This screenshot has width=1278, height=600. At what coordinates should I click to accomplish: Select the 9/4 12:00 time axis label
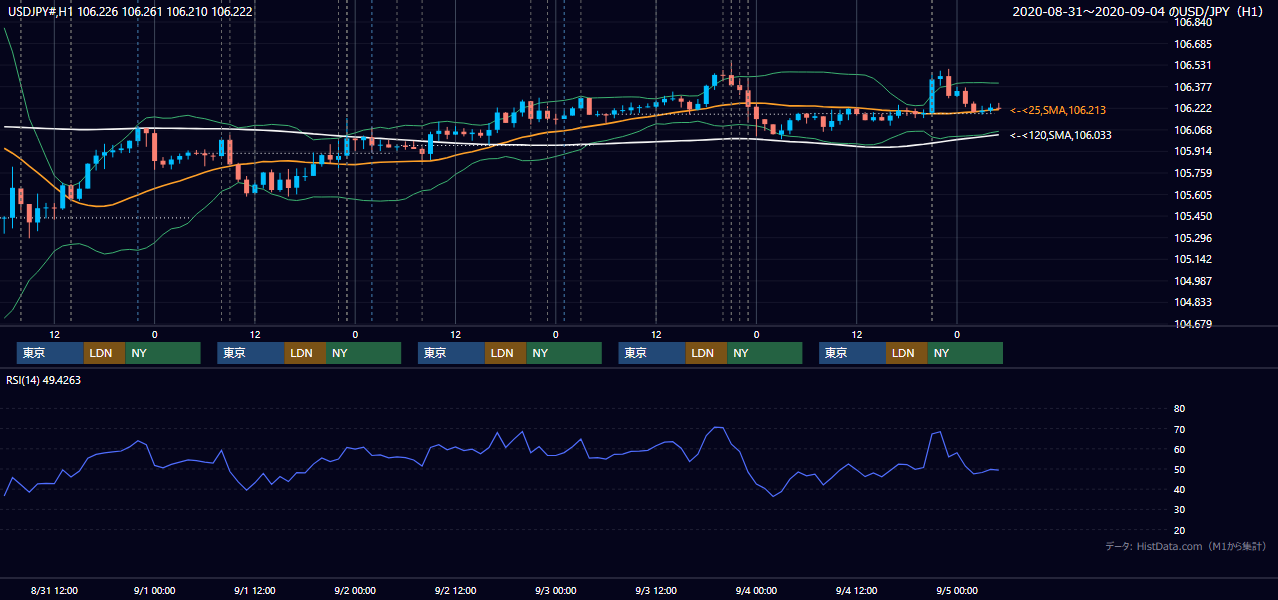pos(856,590)
